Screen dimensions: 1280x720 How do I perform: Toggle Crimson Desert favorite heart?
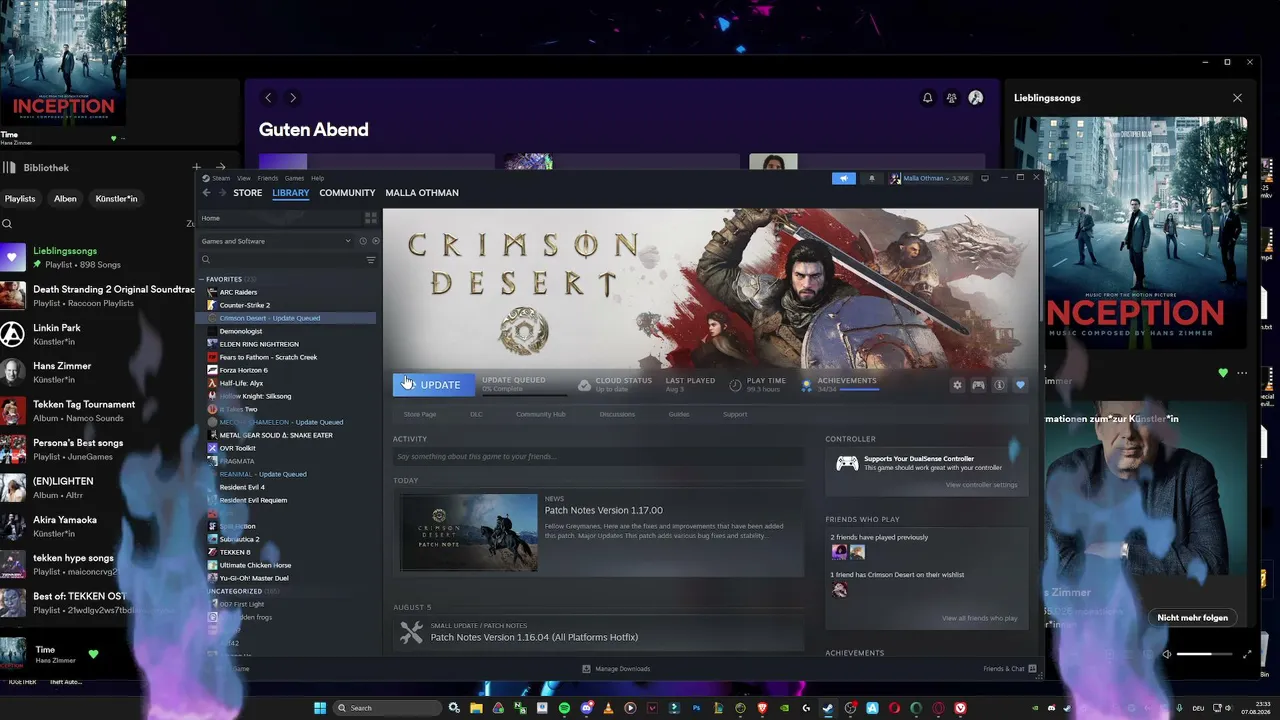(1020, 385)
